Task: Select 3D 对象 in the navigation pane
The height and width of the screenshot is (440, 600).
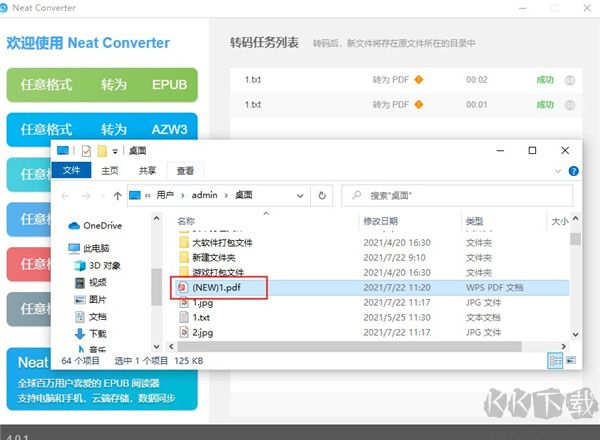Action: click(104, 266)
